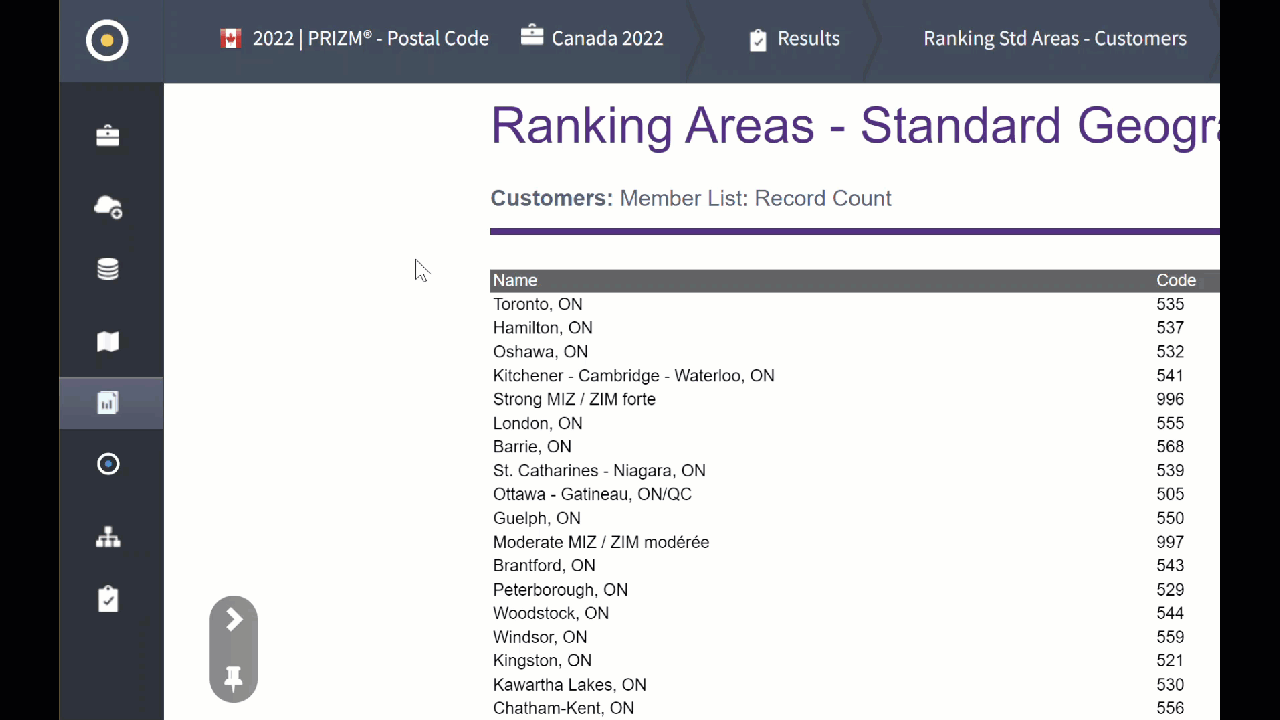Click code 559 for Windsor
Image resolution: width=1280 pixels, height=720 pixels.
pos(1170,637)
